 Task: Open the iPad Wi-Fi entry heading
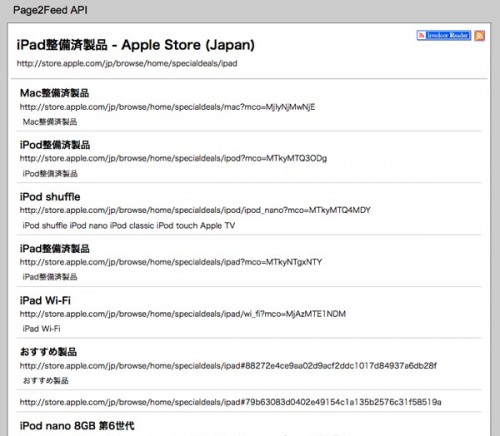[45, 300]
